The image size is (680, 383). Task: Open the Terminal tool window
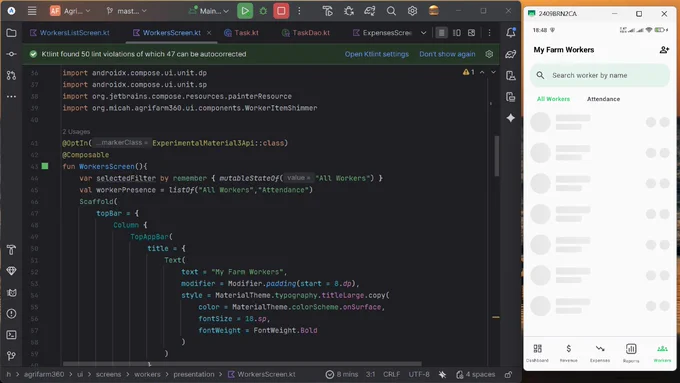12,335
